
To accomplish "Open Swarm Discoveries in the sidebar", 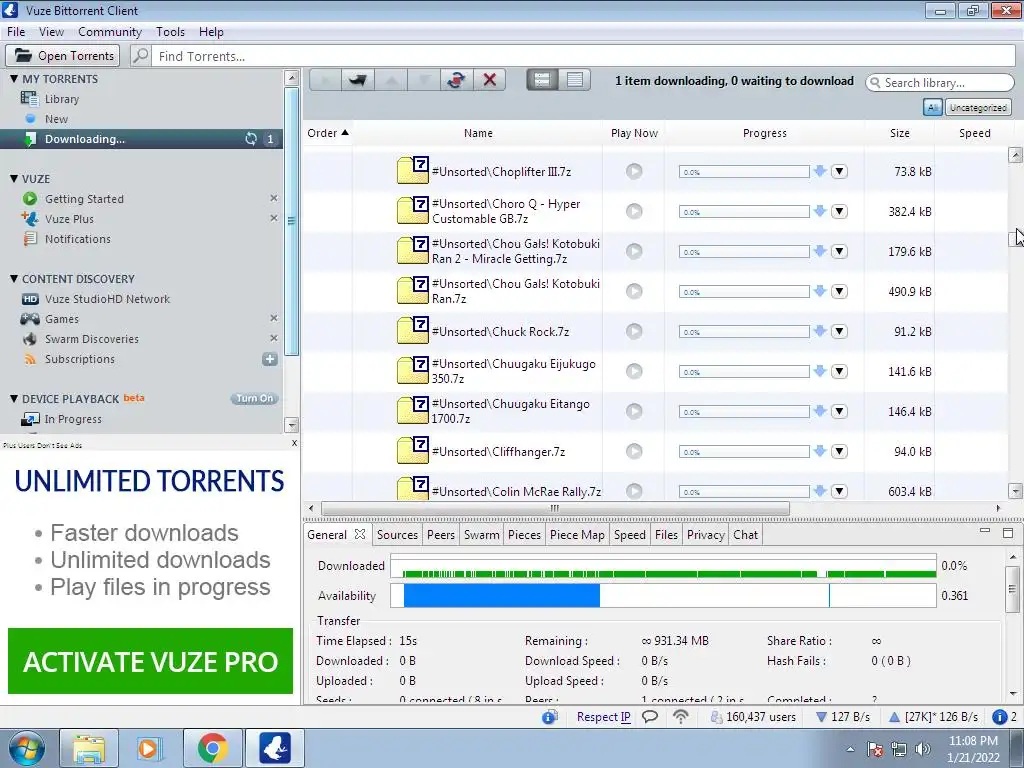I will click(x=91, y=339).
